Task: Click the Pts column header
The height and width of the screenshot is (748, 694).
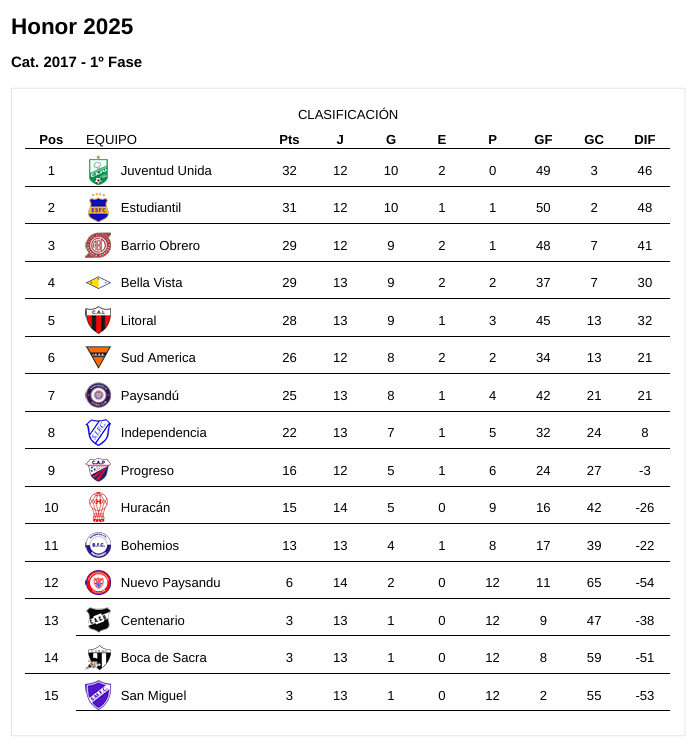Action: [289, 140]
